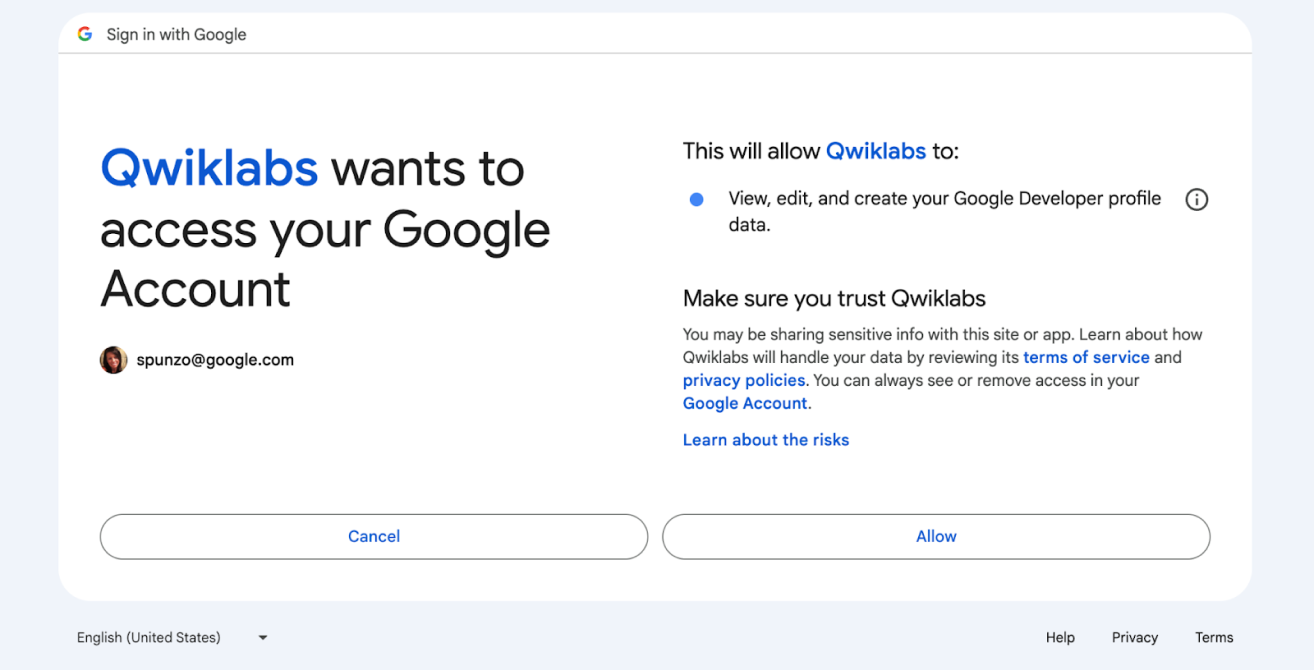Click the blue scope bullet indicator

(695, 199)
